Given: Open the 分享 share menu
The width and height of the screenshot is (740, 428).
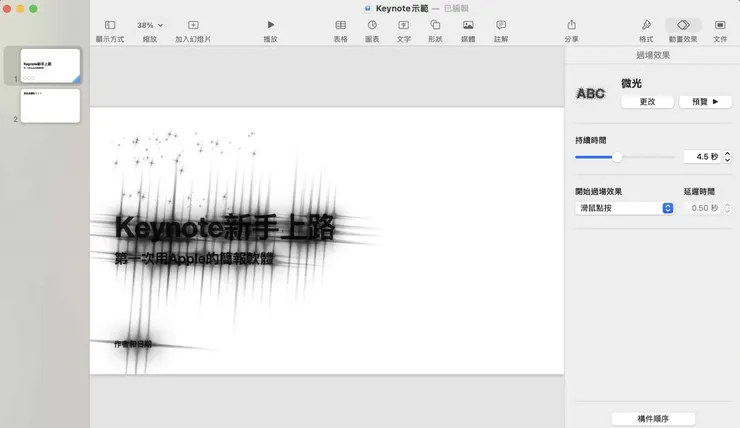Looking at the screenshot, I should [x=572, y=31].
